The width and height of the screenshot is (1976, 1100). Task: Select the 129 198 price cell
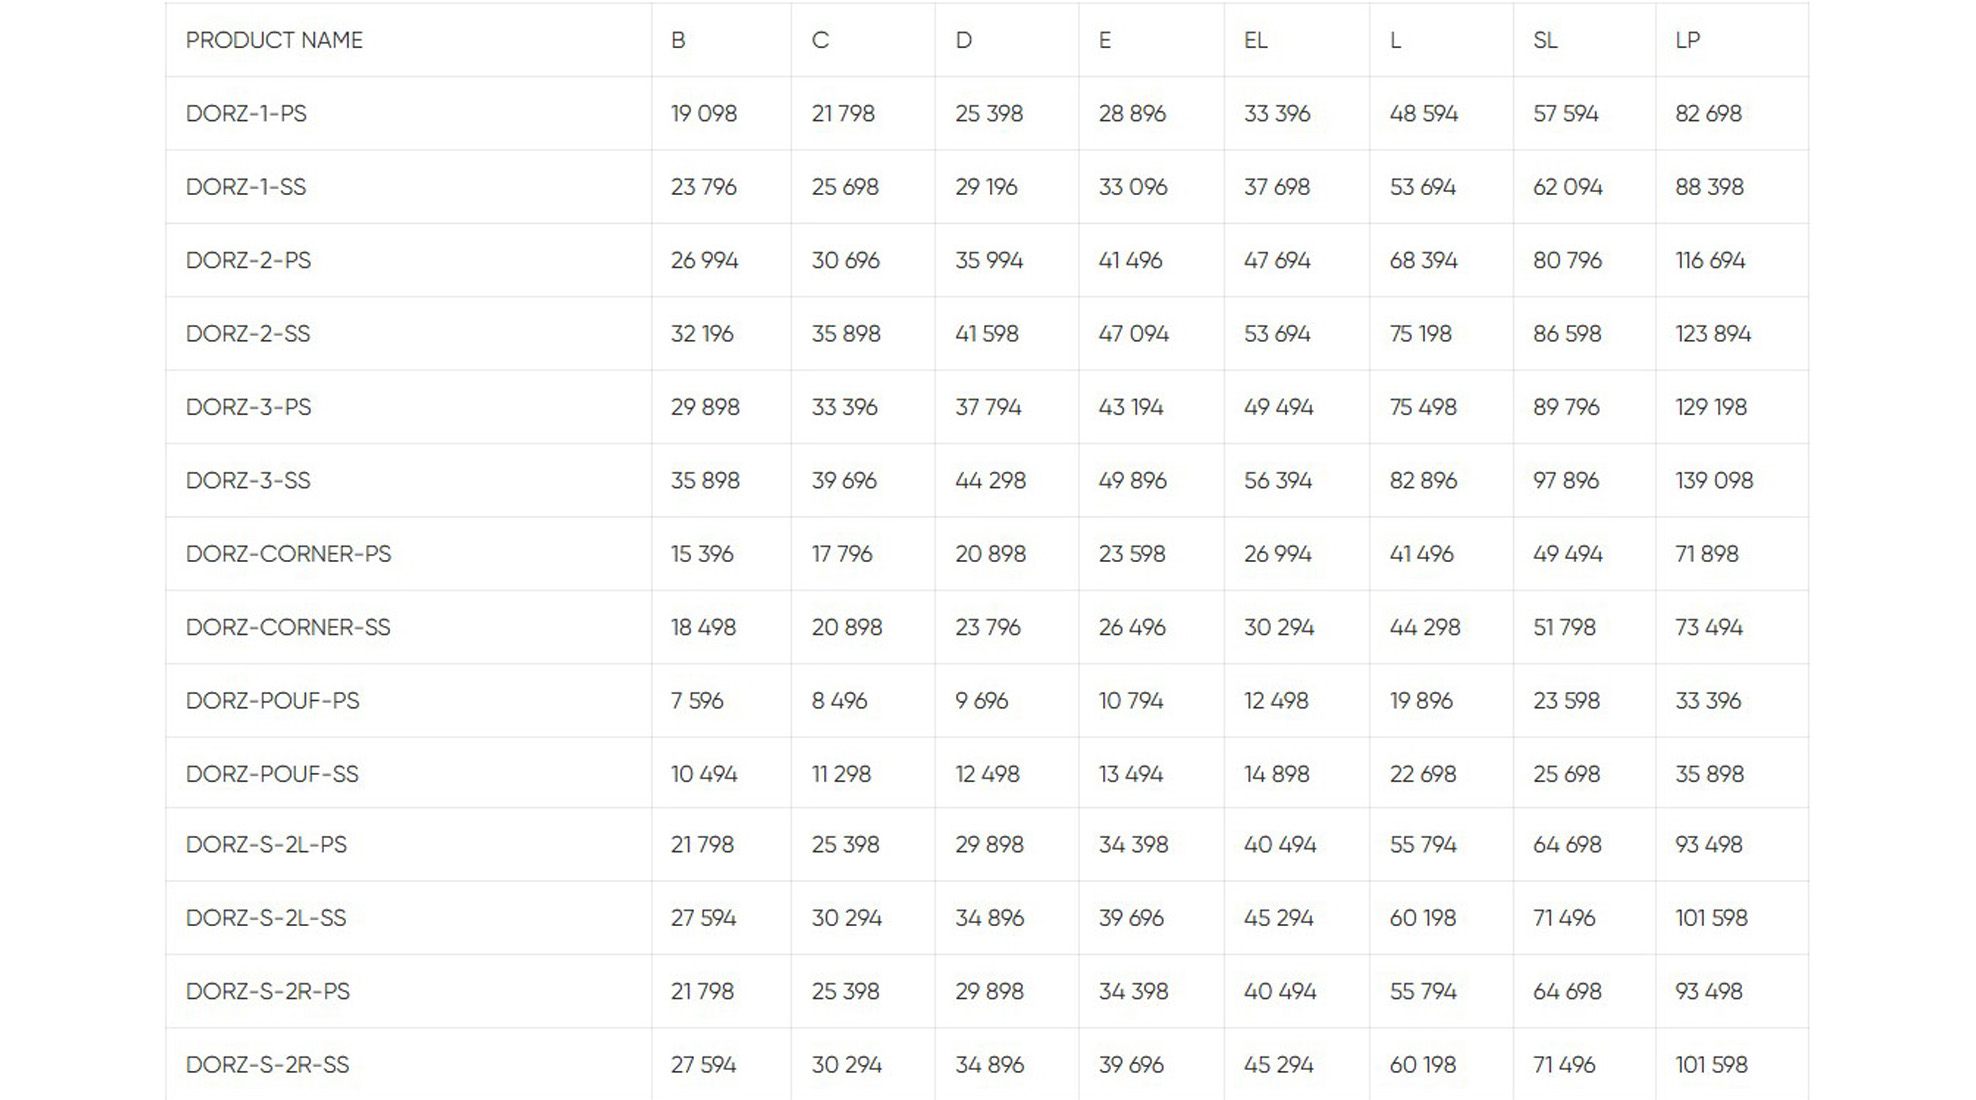coord(1711,407)
